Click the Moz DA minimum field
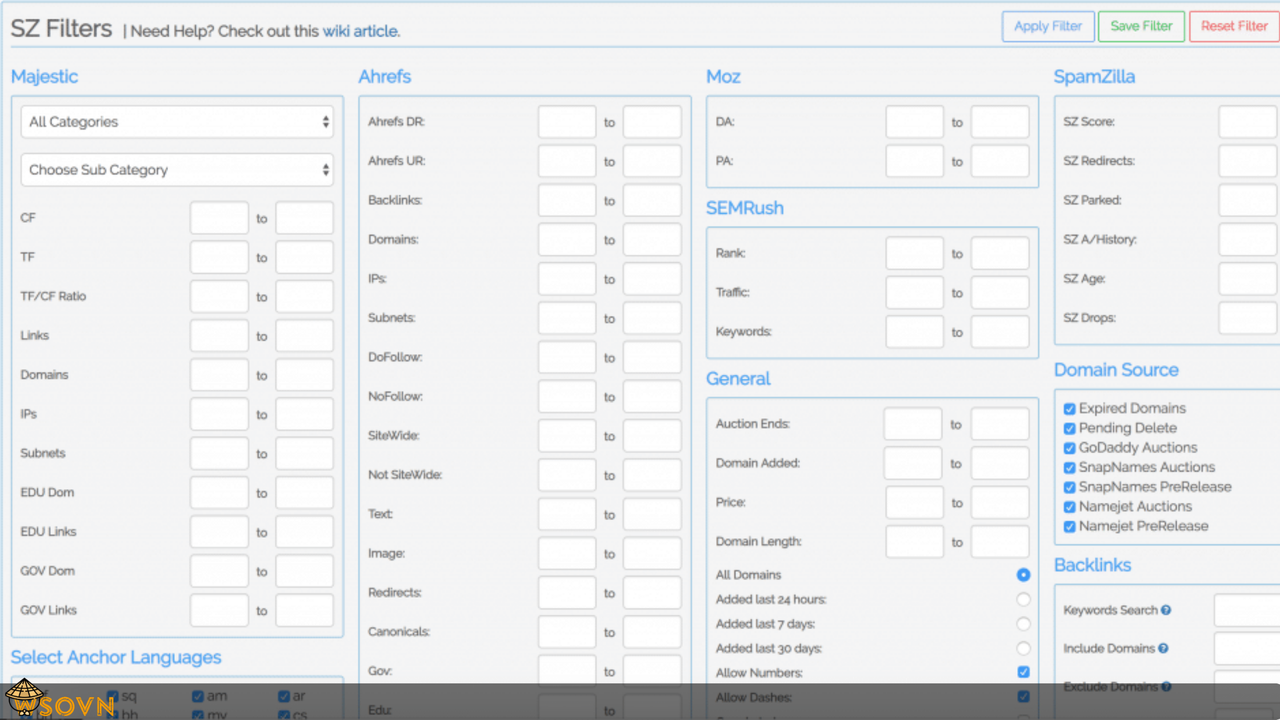Viewport: 1280px width, 720px height. [915, 122]
